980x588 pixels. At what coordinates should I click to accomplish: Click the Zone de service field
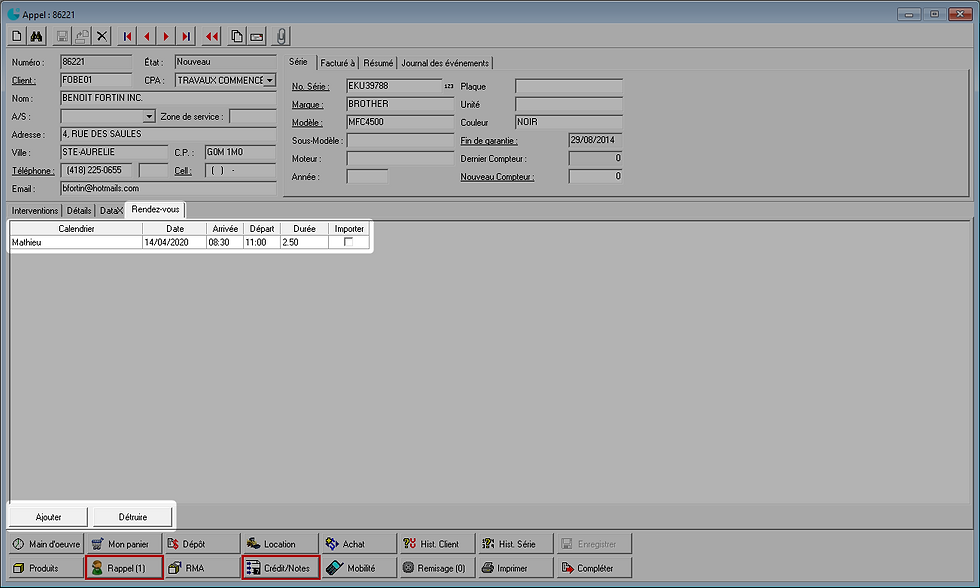click(252, 116)
